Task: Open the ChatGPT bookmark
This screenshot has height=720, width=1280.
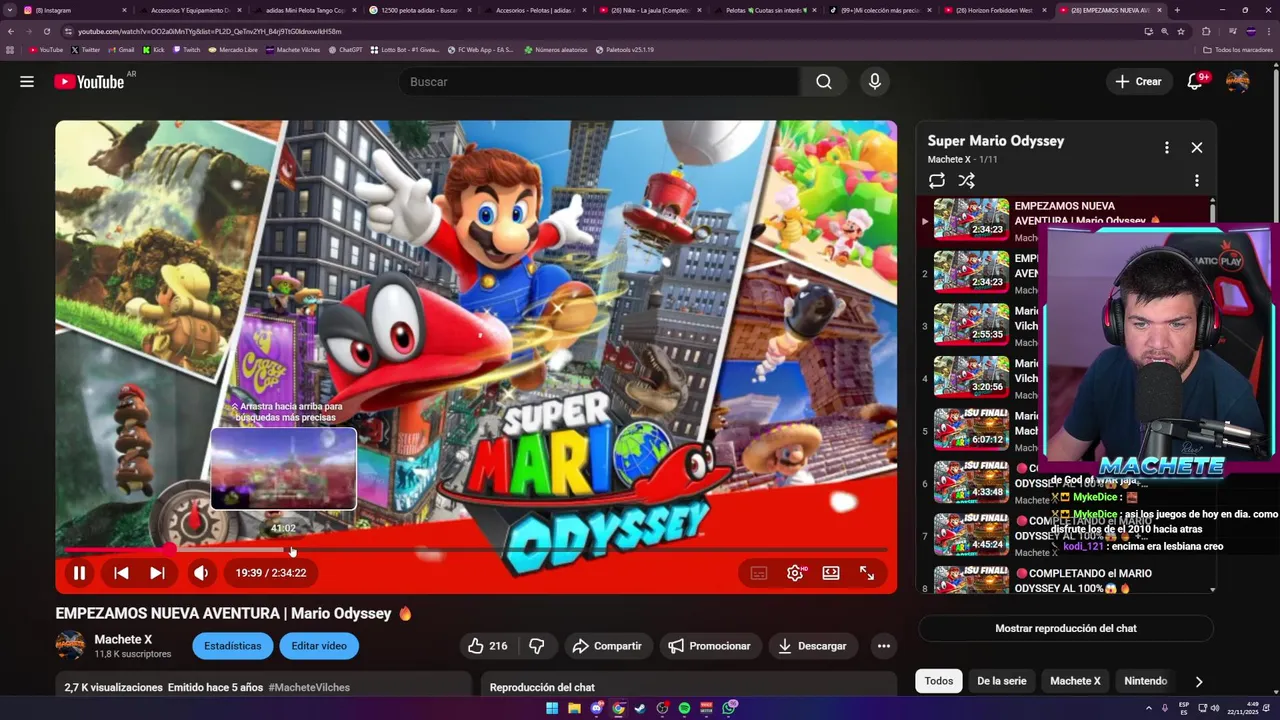Action: point(345,49)
